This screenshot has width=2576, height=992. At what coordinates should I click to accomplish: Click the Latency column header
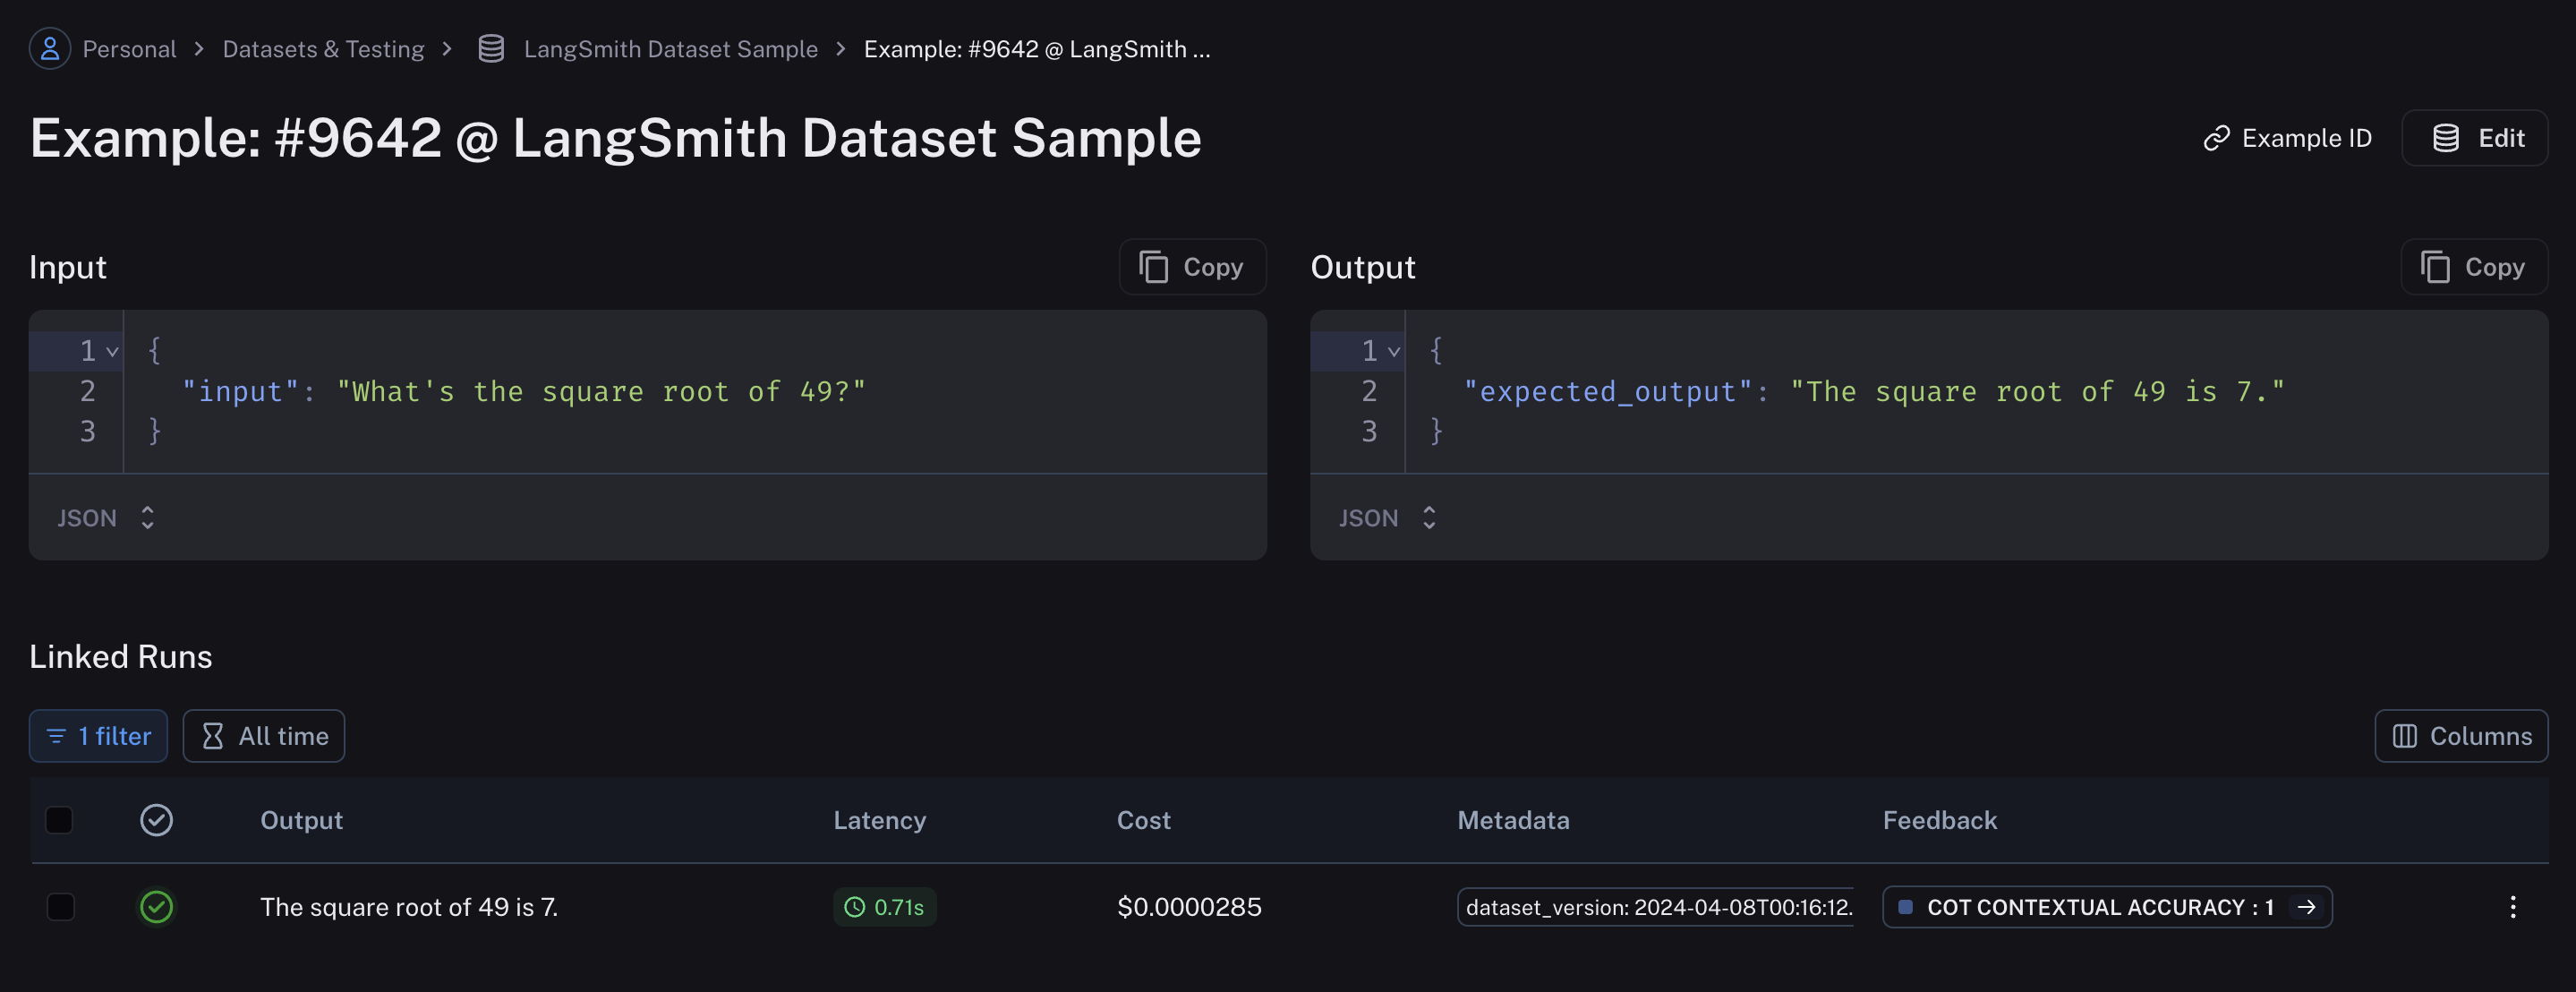[880, 820]
